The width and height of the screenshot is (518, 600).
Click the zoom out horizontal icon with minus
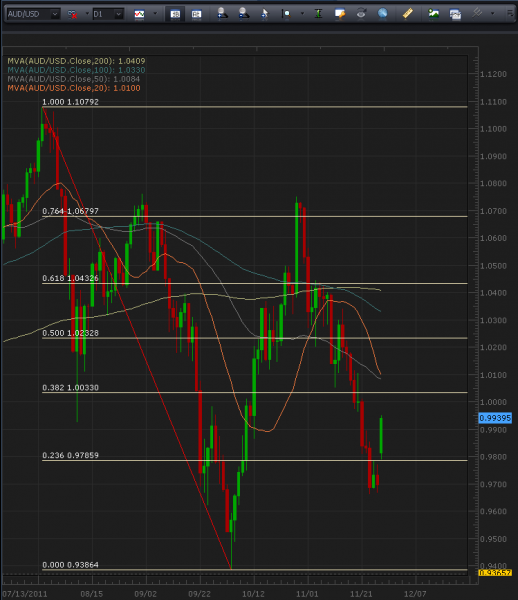(243, 14)
